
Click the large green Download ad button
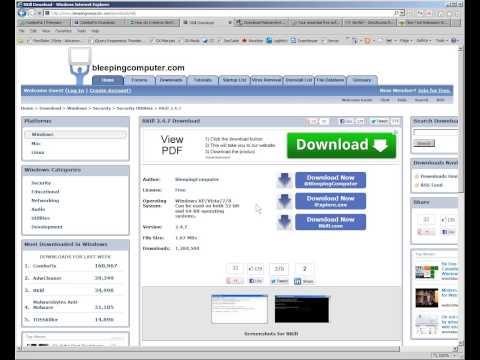(341, 145)
